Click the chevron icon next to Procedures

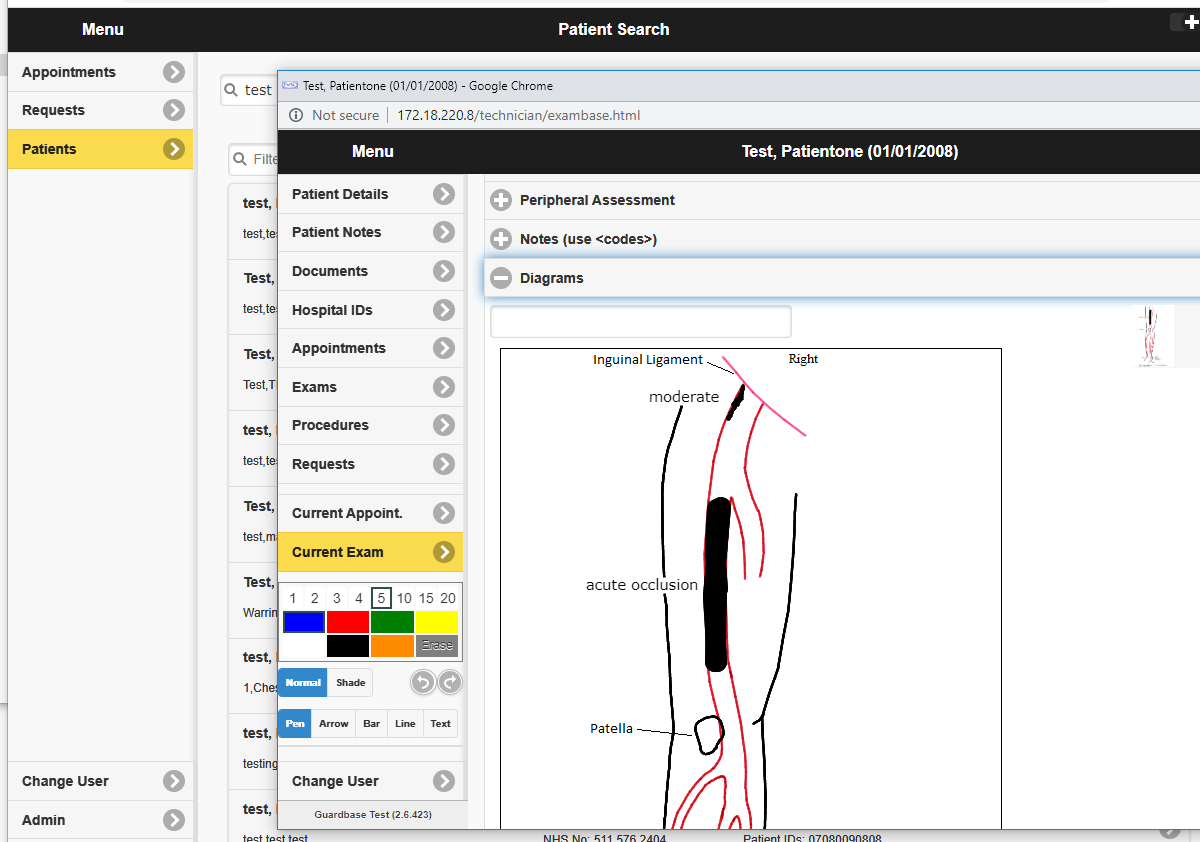point(444,425)
